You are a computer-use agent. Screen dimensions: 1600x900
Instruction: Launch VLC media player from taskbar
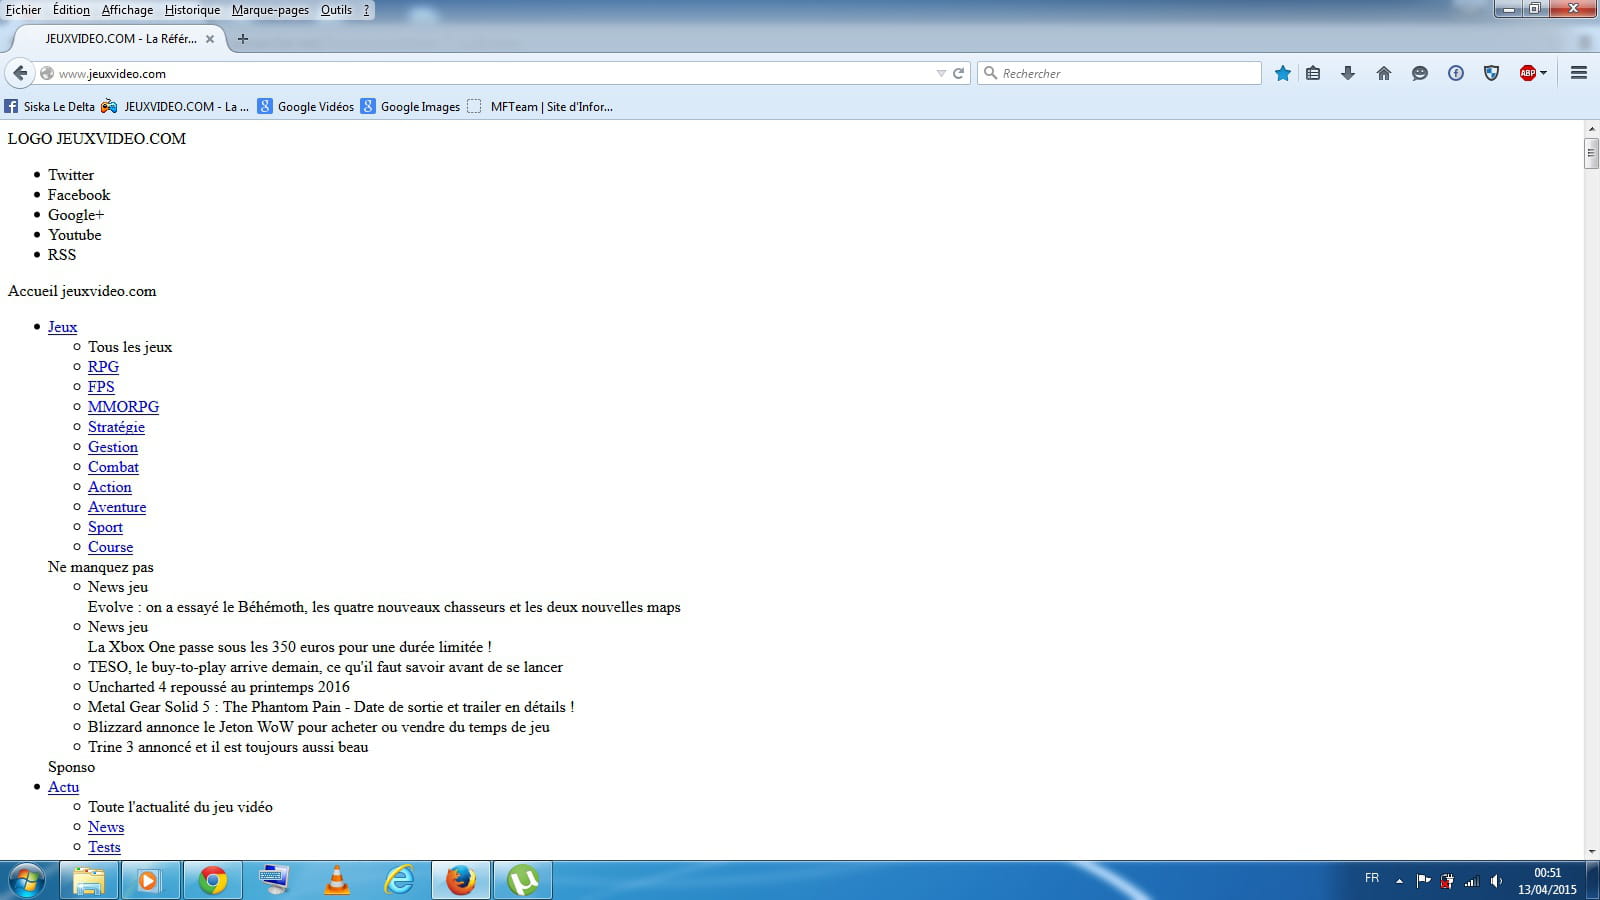(337, 881)
